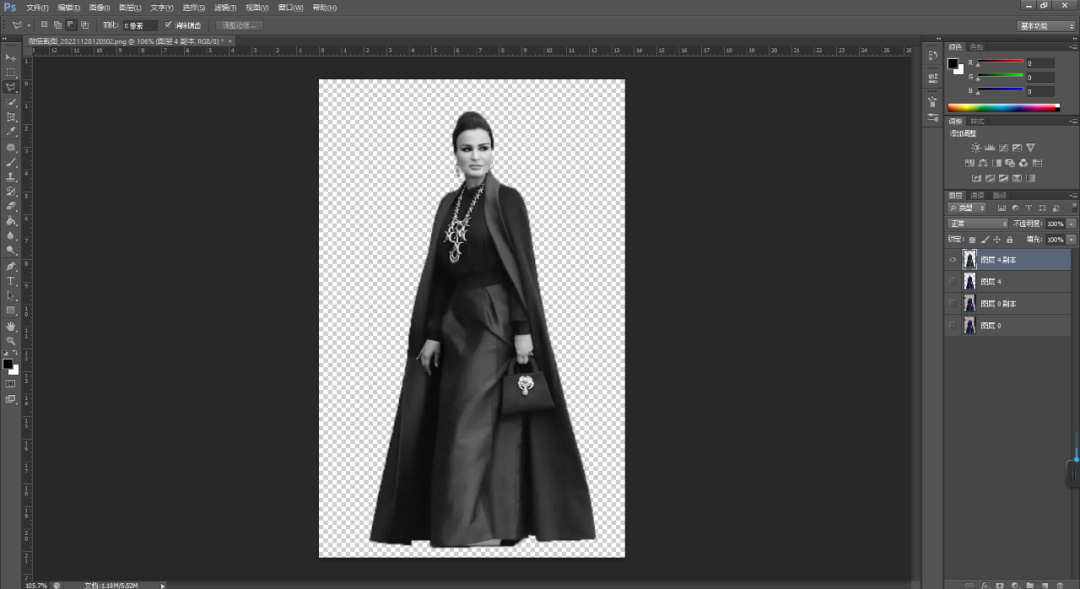Click the Add to selection mode button

58,25
